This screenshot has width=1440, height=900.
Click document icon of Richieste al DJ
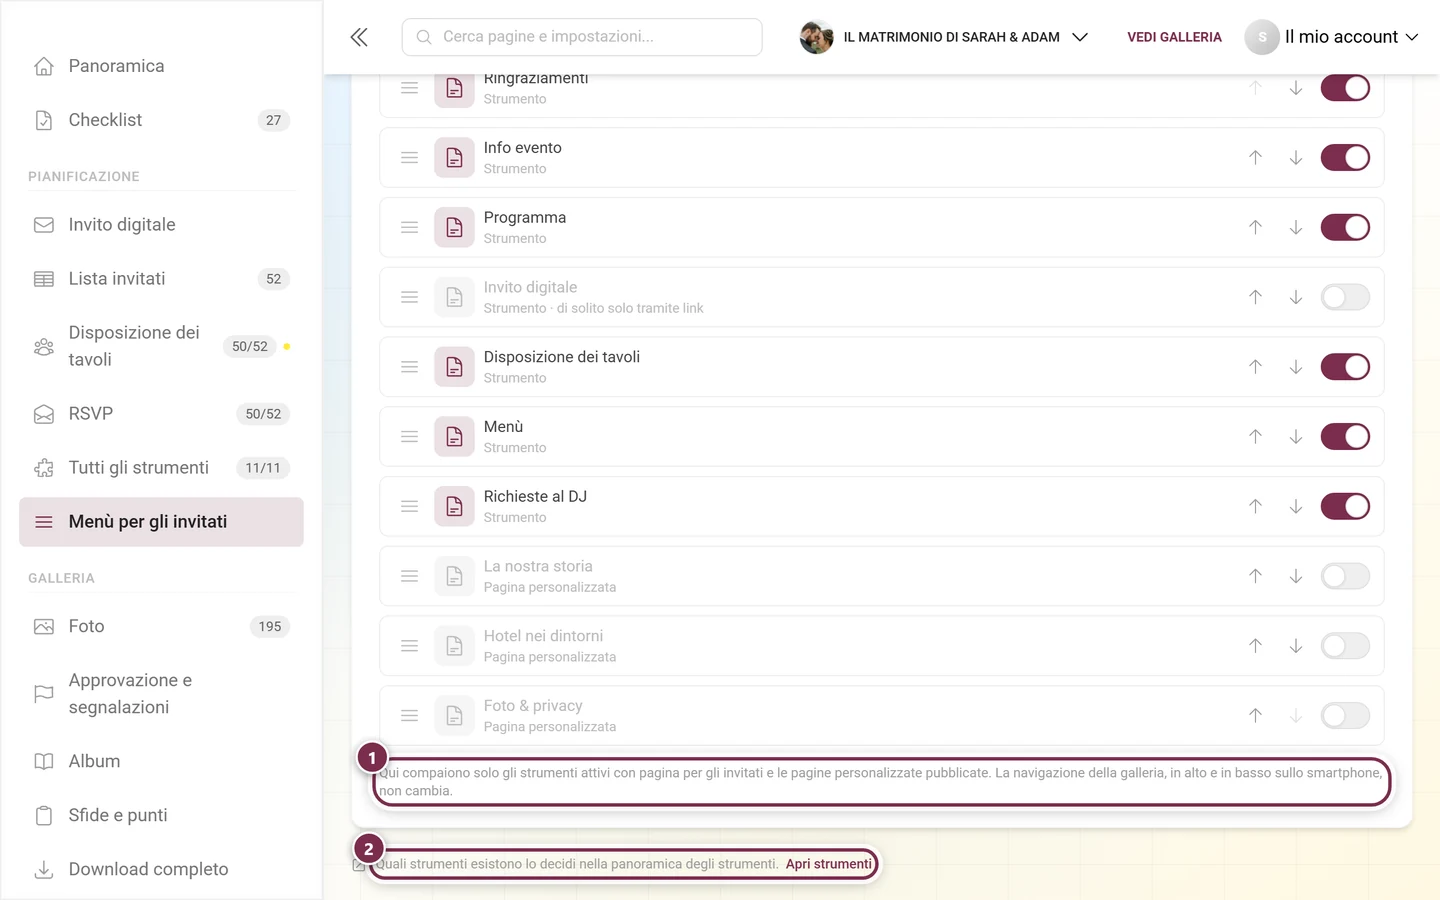pyautogui.click(x=454, y=507)
